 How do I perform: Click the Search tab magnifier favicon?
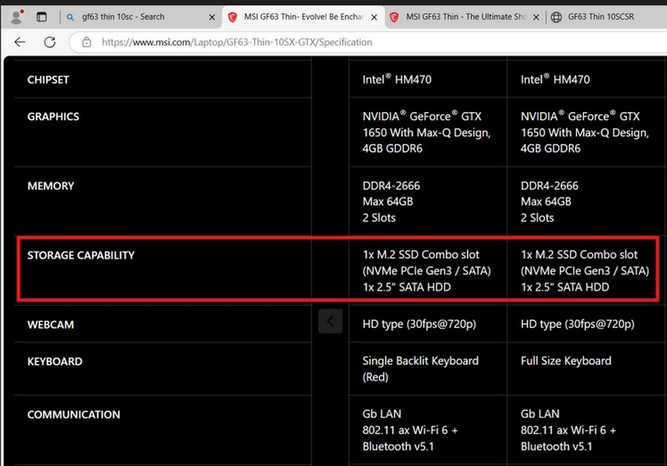(70, 17)
